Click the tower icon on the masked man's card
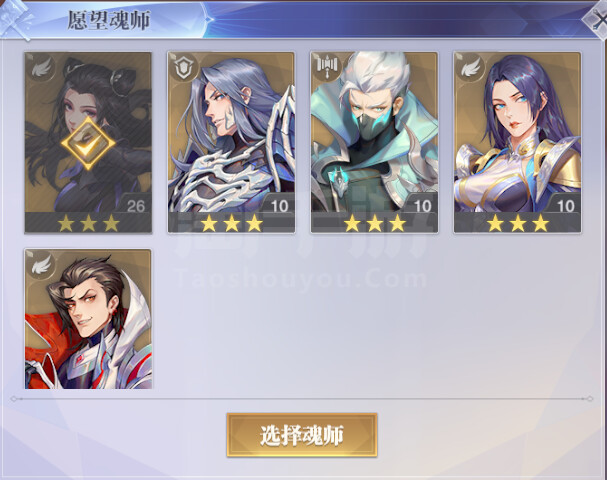 tap(327, 66)
